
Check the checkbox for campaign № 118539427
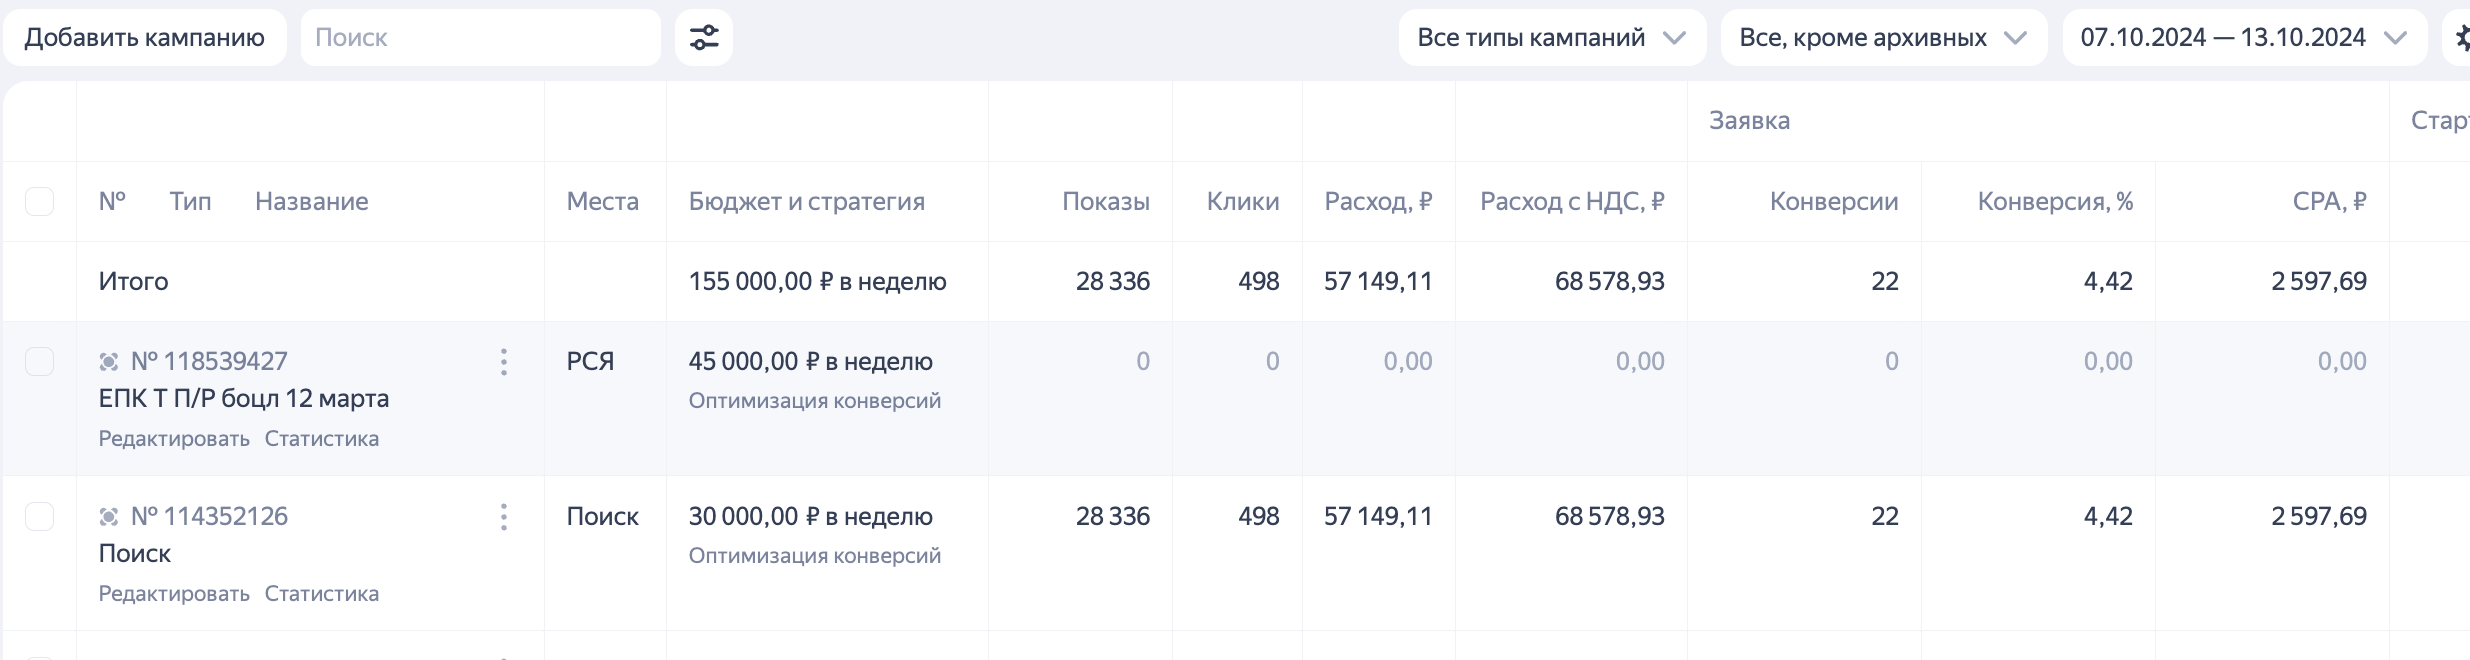(40, 361)
